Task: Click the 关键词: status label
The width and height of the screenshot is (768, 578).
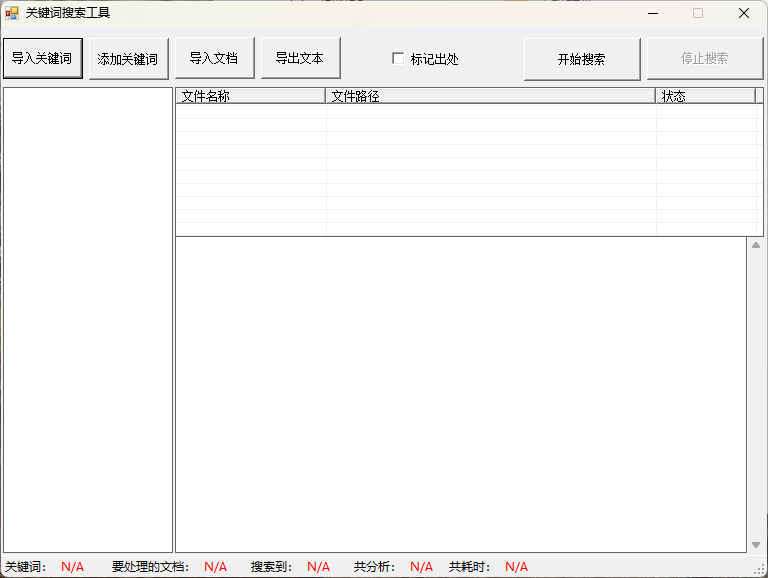Action: click(25, 567)
